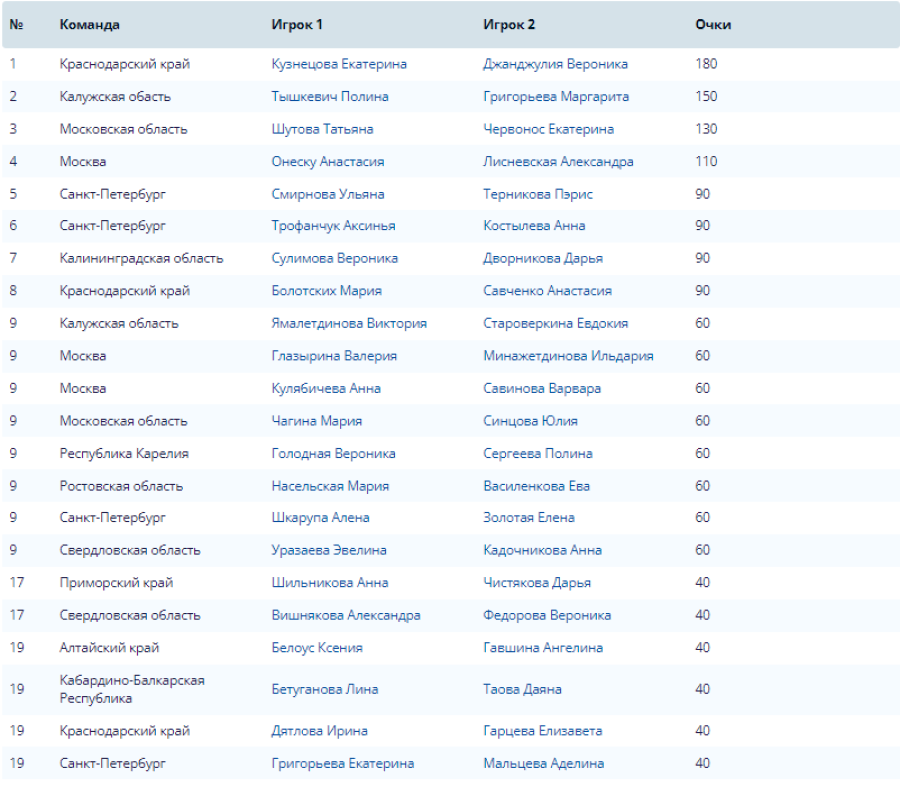Click Вишнякова Александра player link
This screenshot has height=787, width=900.
pos(346,615)
